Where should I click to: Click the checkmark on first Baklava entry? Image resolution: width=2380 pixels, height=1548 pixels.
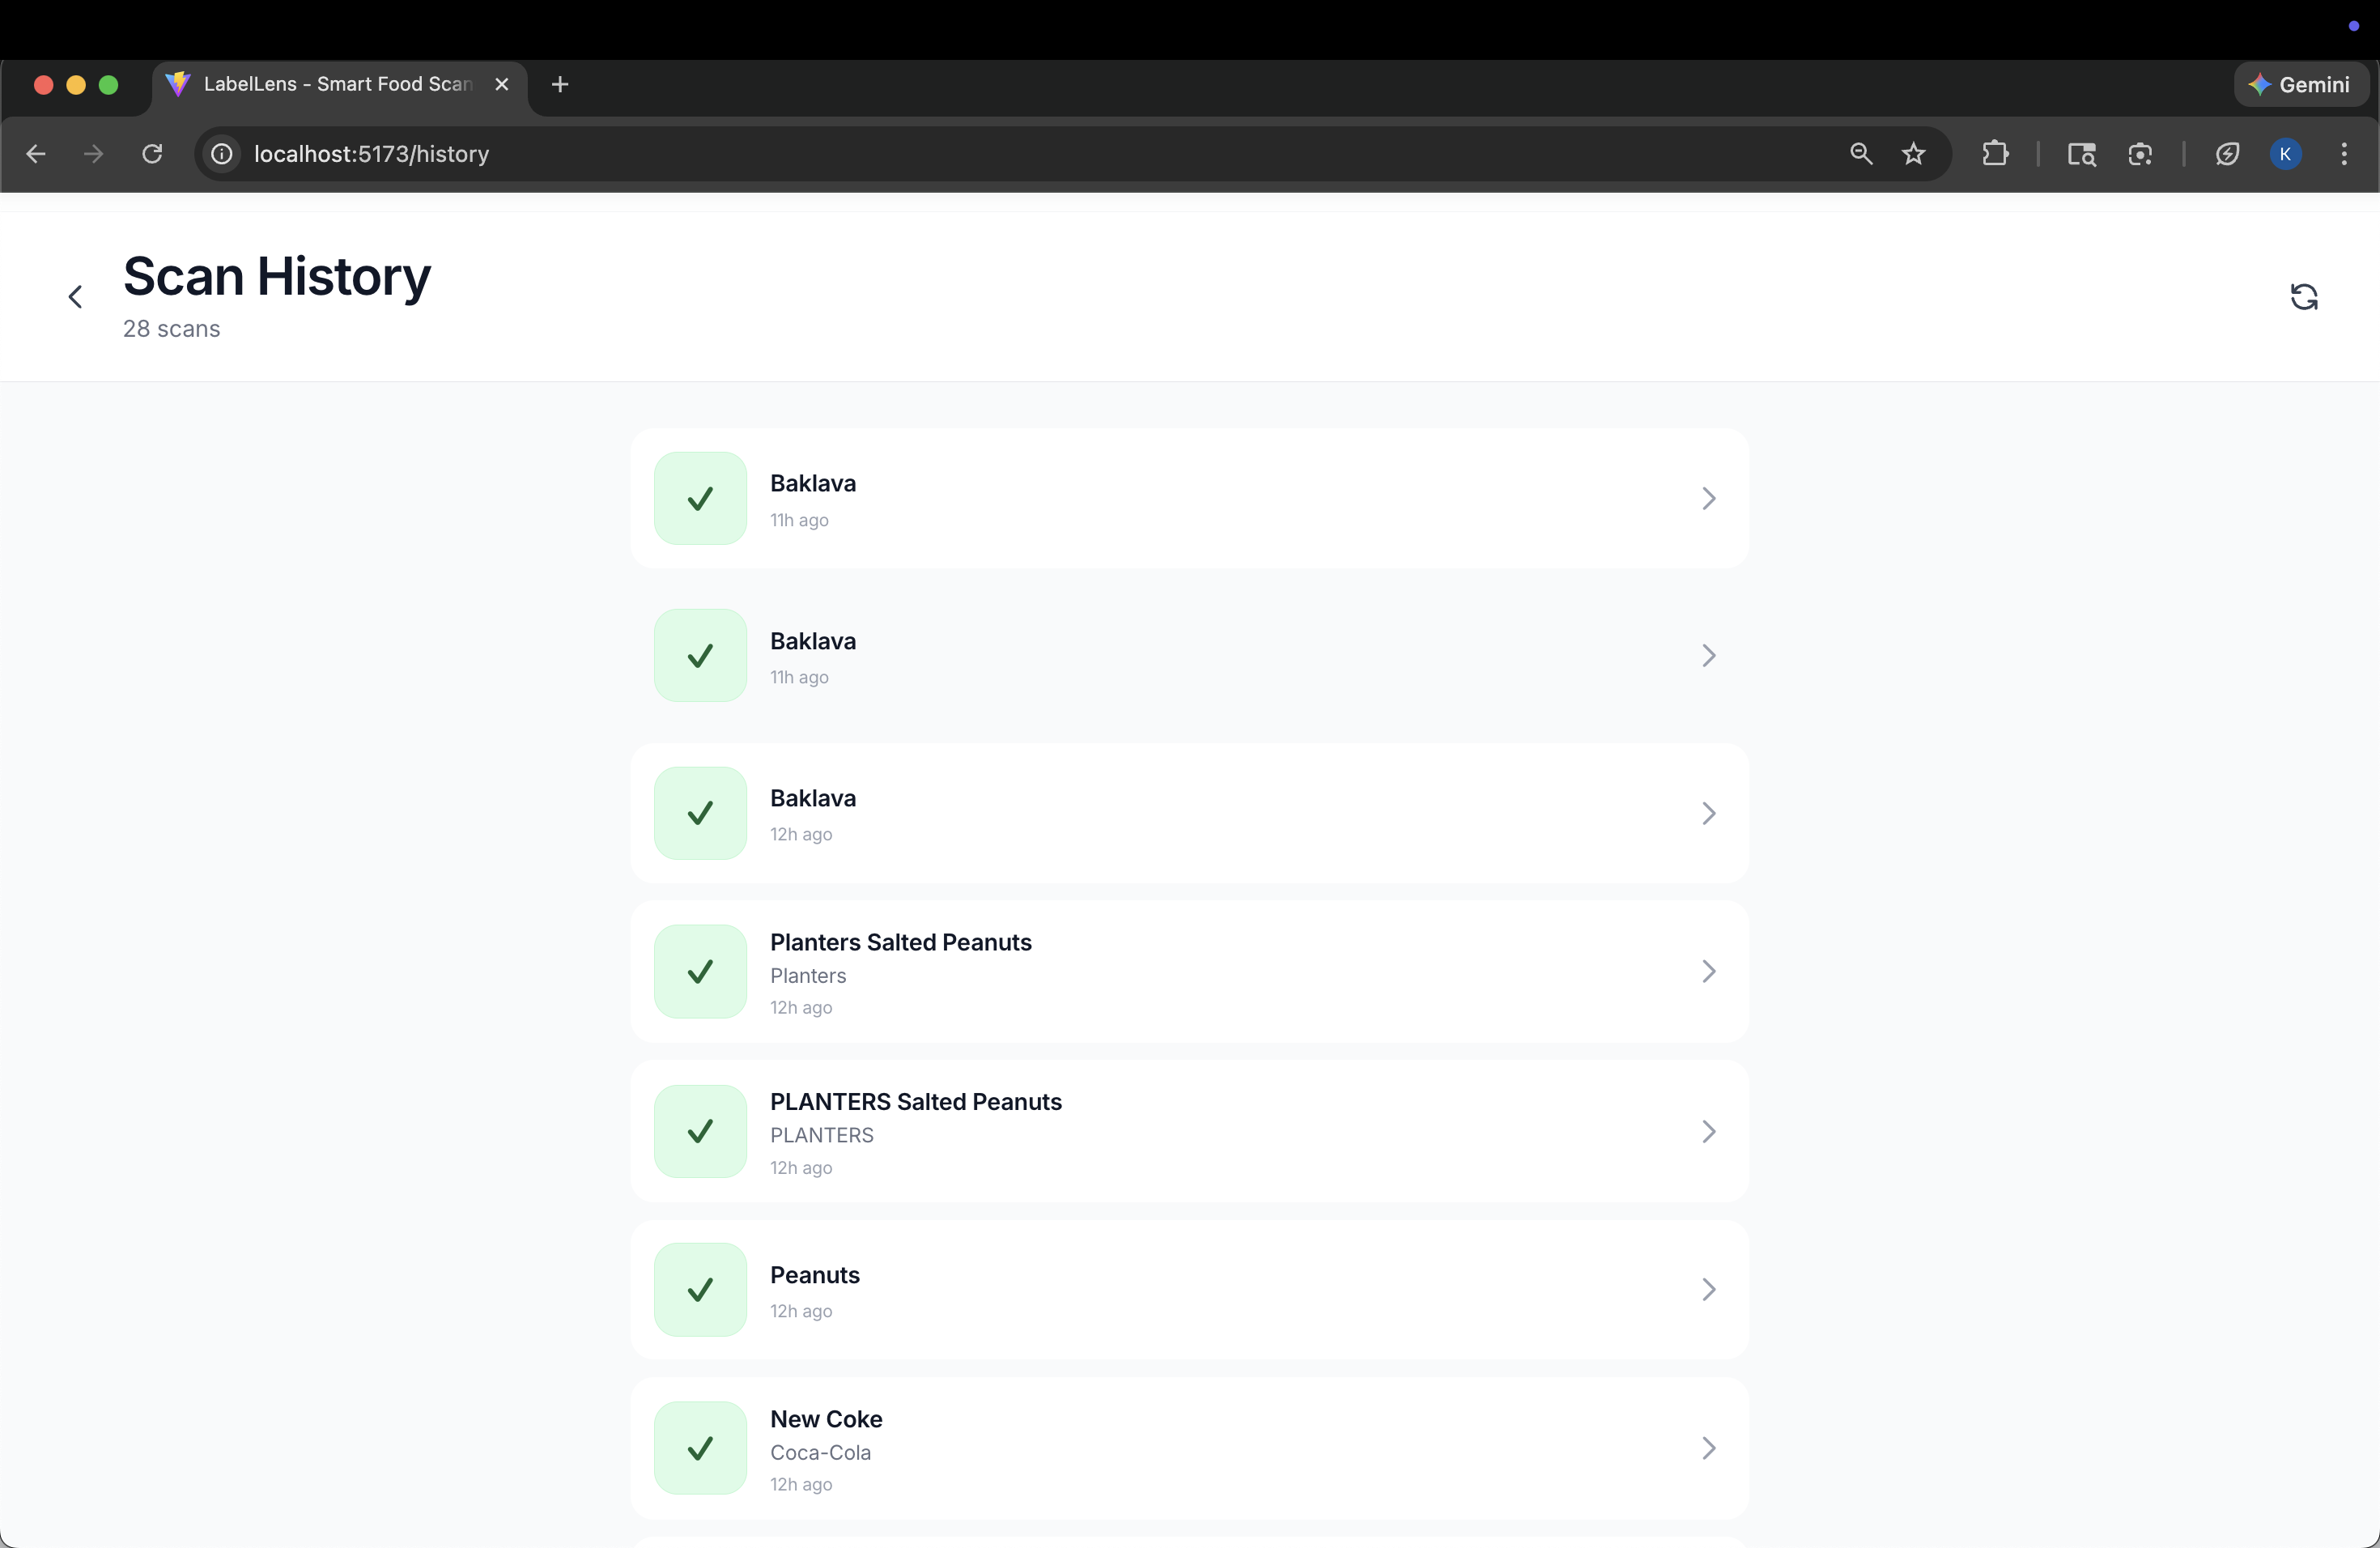(x=700, y=498)
